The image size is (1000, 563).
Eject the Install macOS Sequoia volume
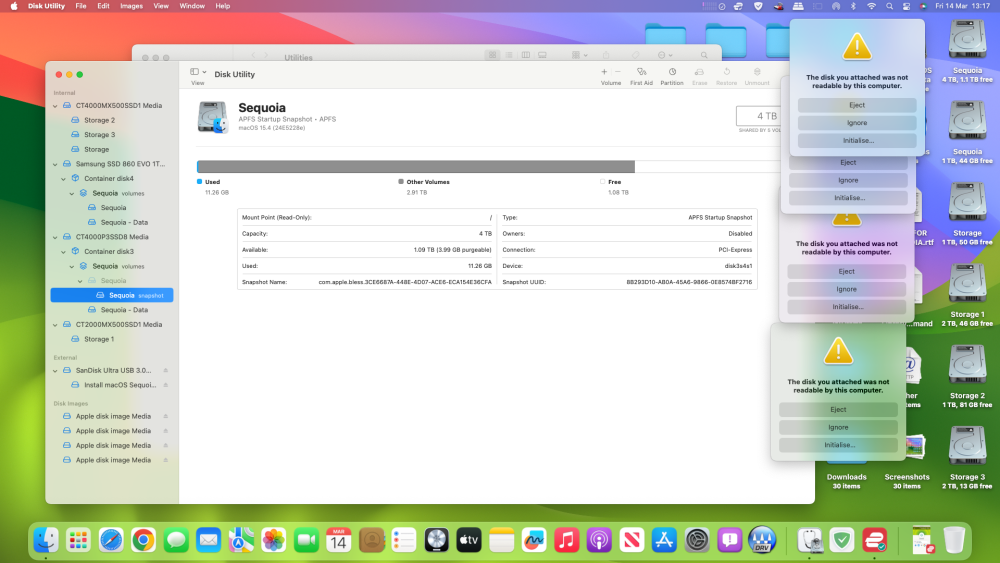tap(166, 385)
